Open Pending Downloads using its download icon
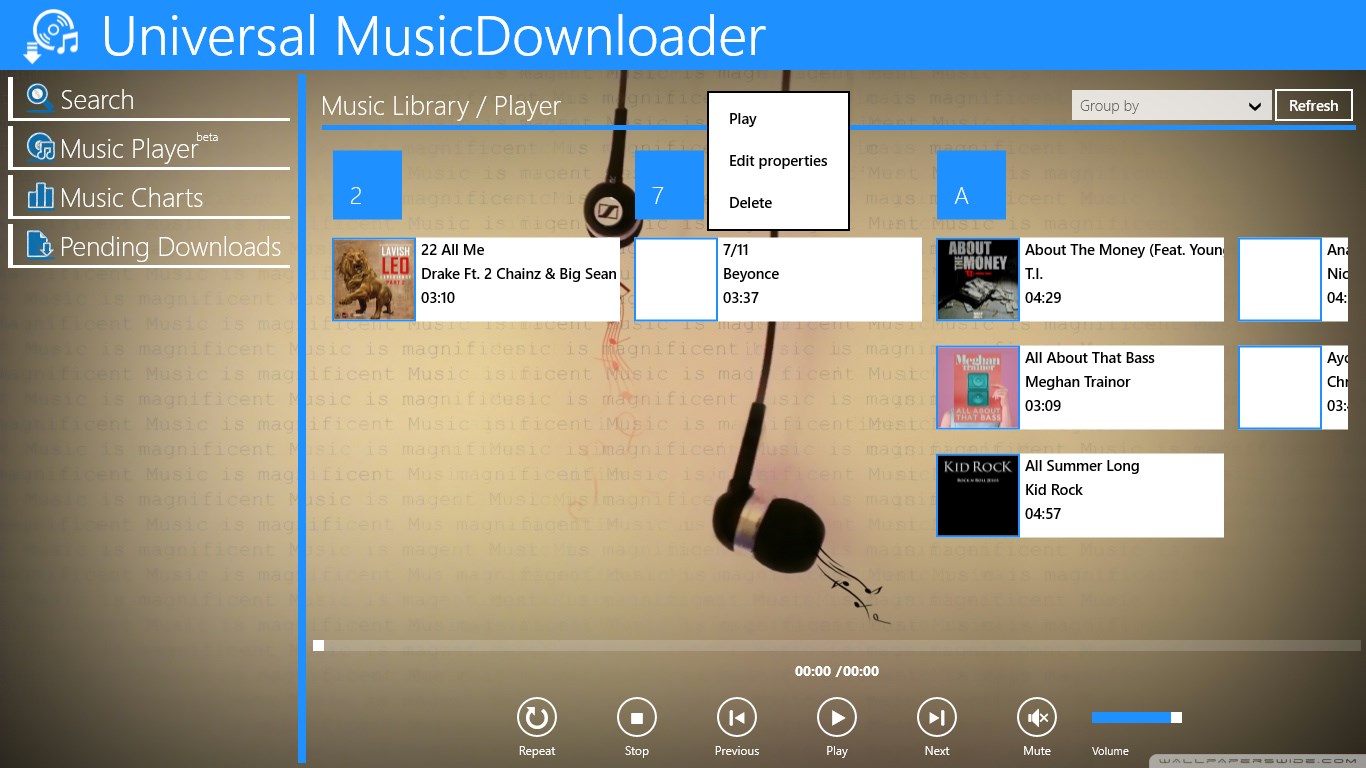The image size is (1366, 768). coord(38,246)
